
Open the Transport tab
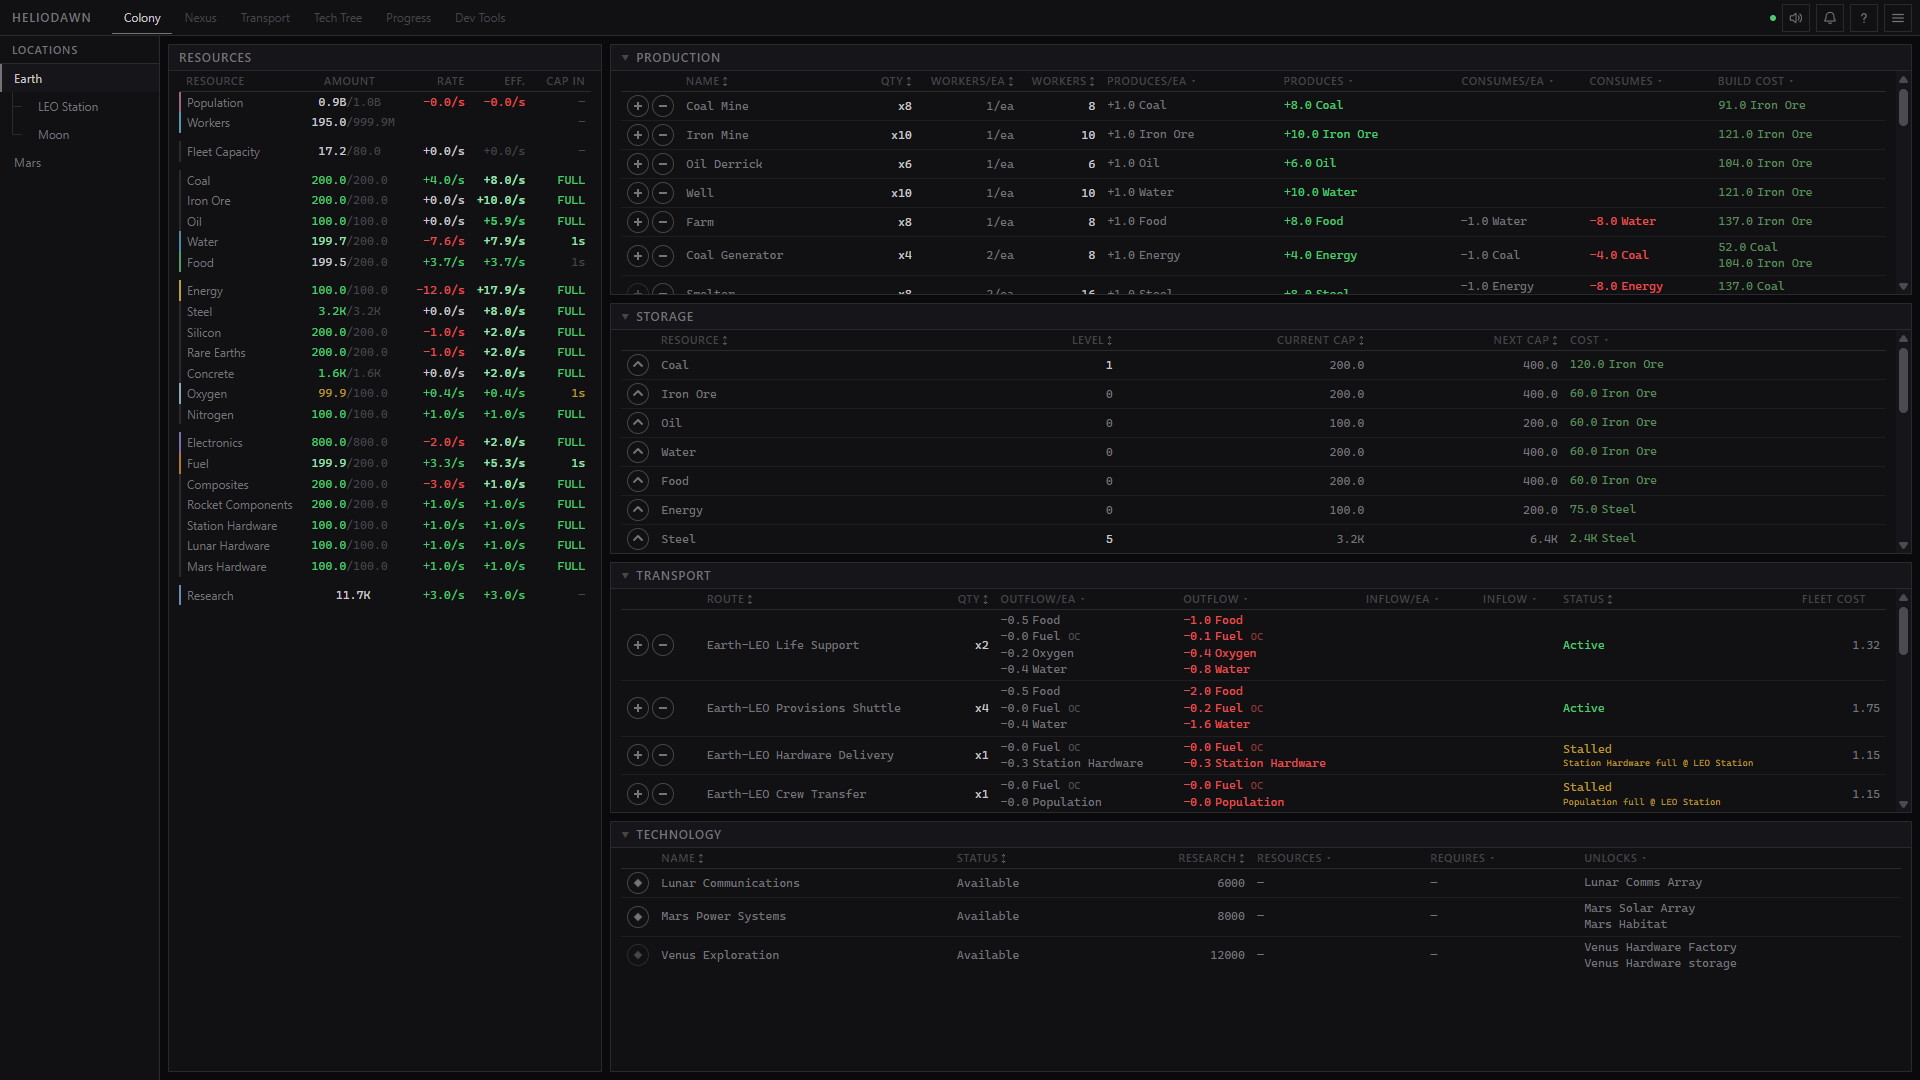pyautogui.click(x=265, y=18)
